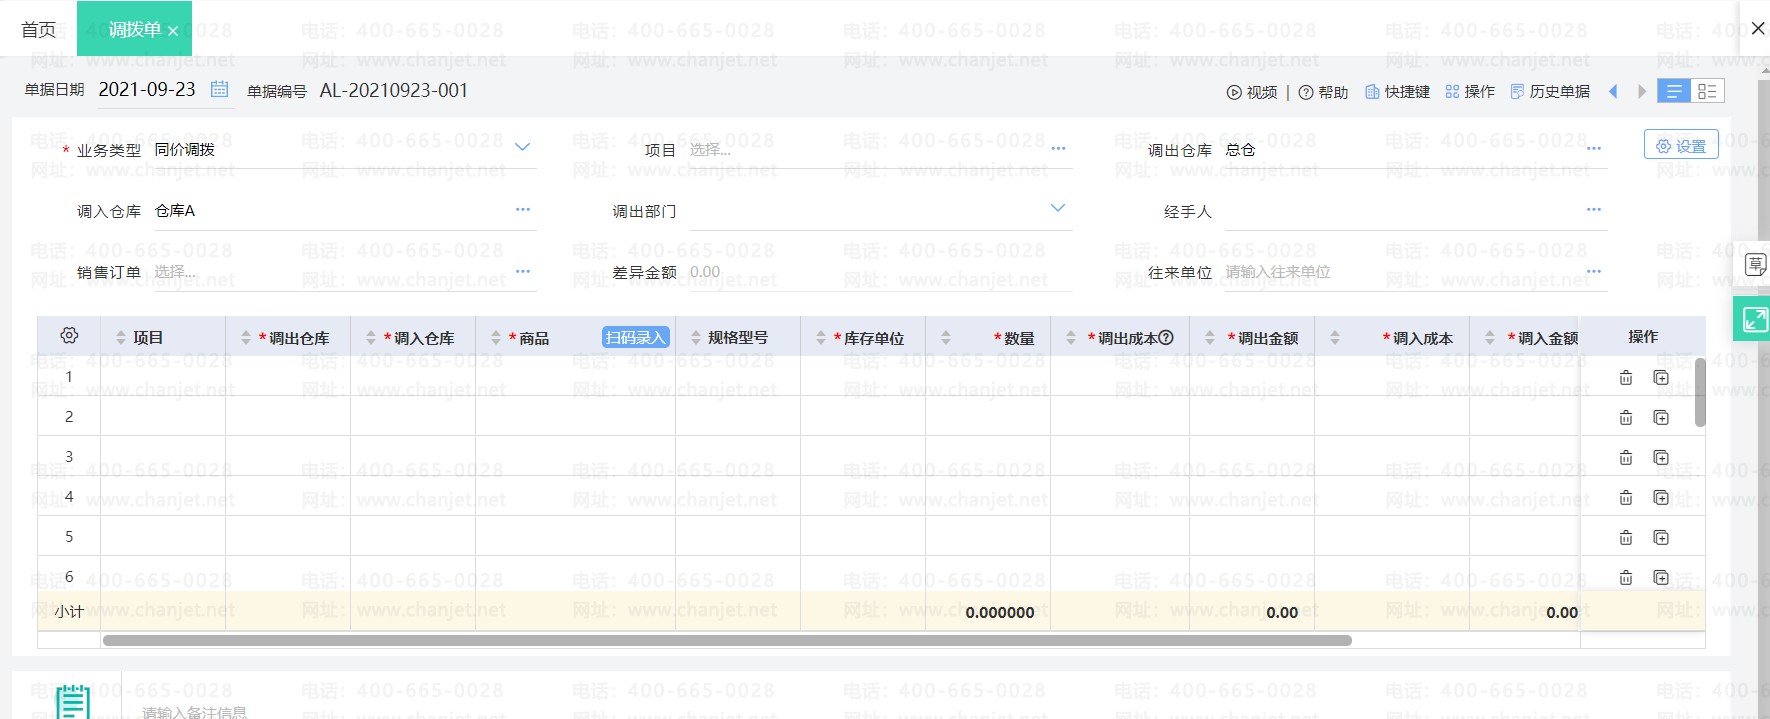Delete row 1 in the table
Image resolution: width=1770 pixels, height=719 pixels.
[1626, 377]
